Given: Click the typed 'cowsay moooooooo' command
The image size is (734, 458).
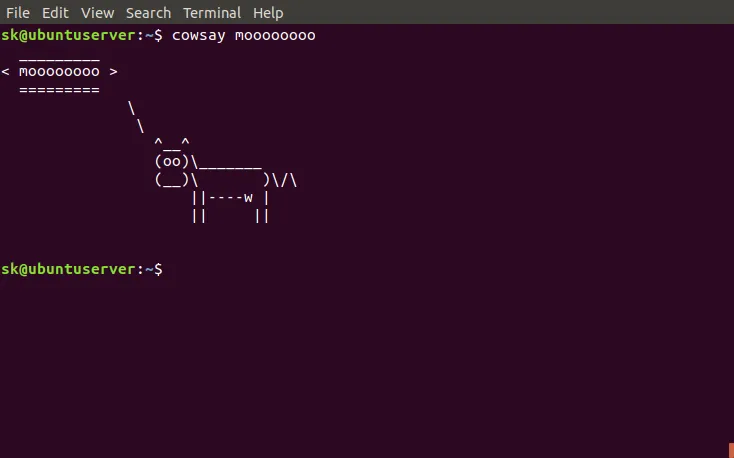Looking at the screenshot, I should (x=243, y=35).
